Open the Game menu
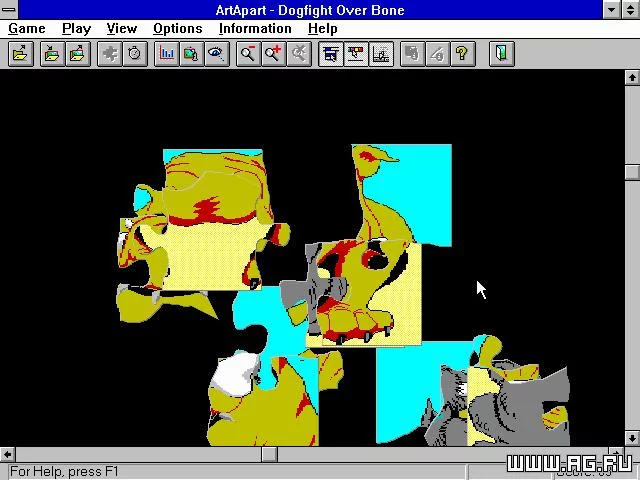The height and width of the screenshot is (480, 640). [x=27, y=29]
